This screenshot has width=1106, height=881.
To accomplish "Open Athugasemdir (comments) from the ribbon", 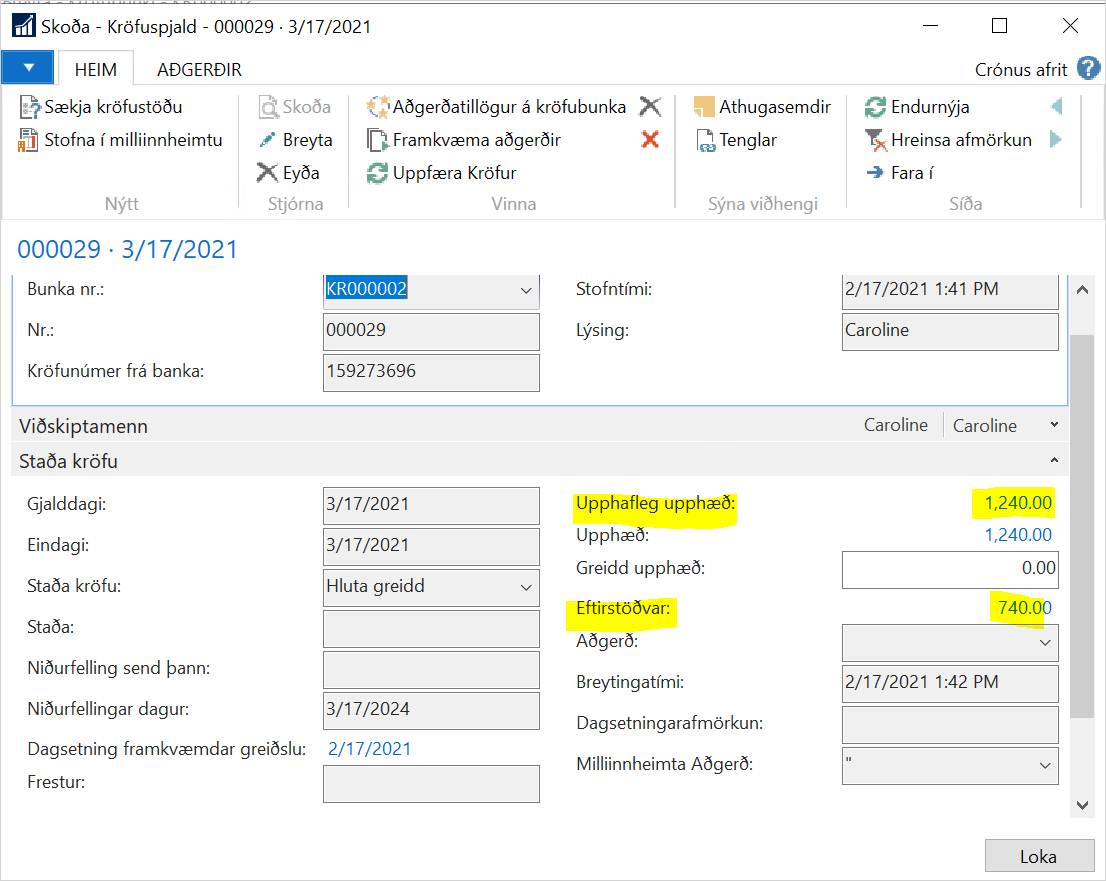I will [704, 106].
